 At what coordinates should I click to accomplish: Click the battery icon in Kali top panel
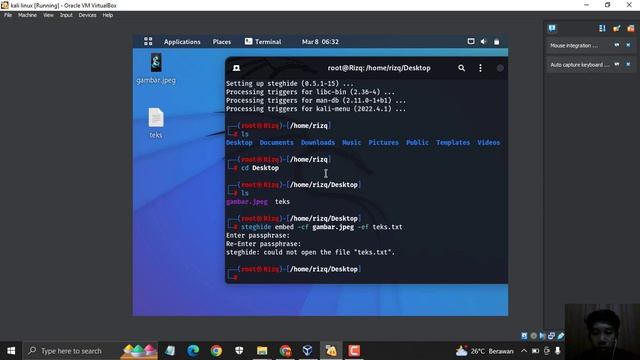pyautogui.click(x=496, y=42)
